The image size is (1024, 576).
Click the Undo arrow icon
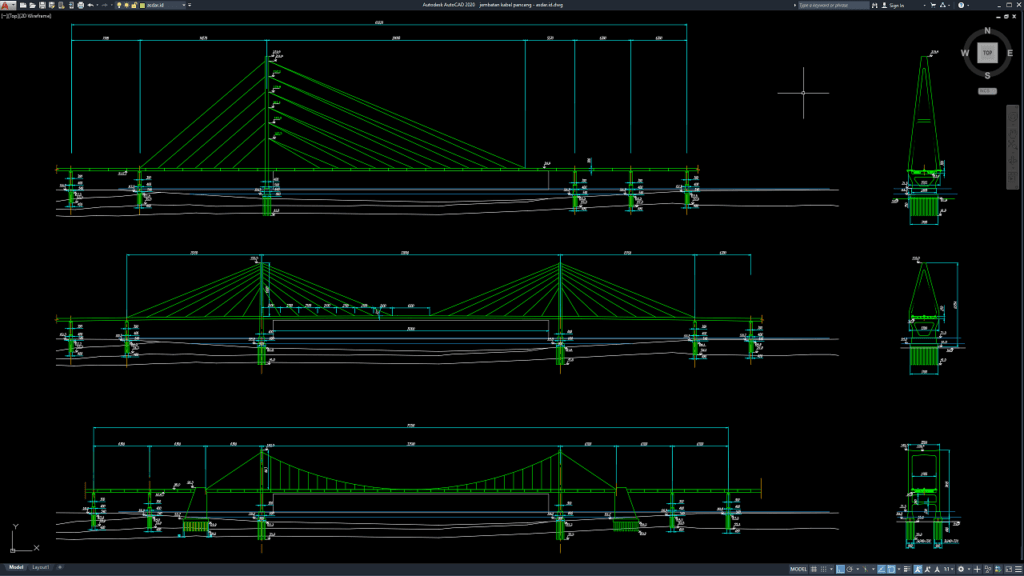pyautogui.click(x=90, y=6)
